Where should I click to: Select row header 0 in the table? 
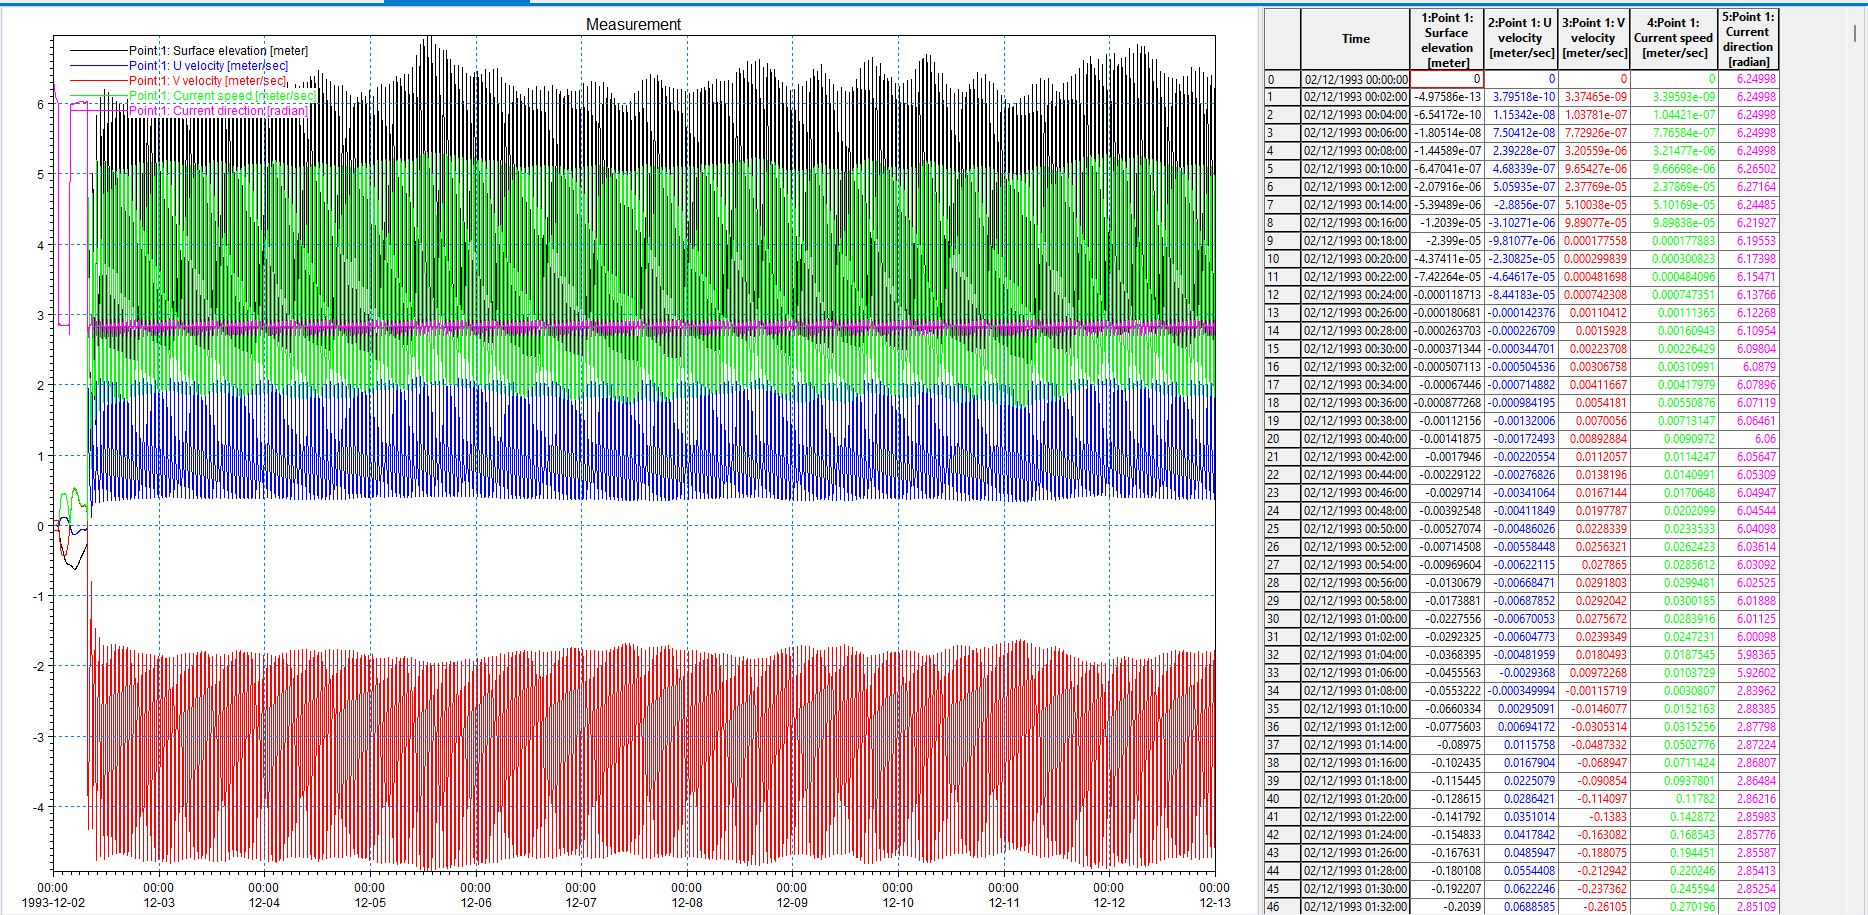pos(1282,79)
